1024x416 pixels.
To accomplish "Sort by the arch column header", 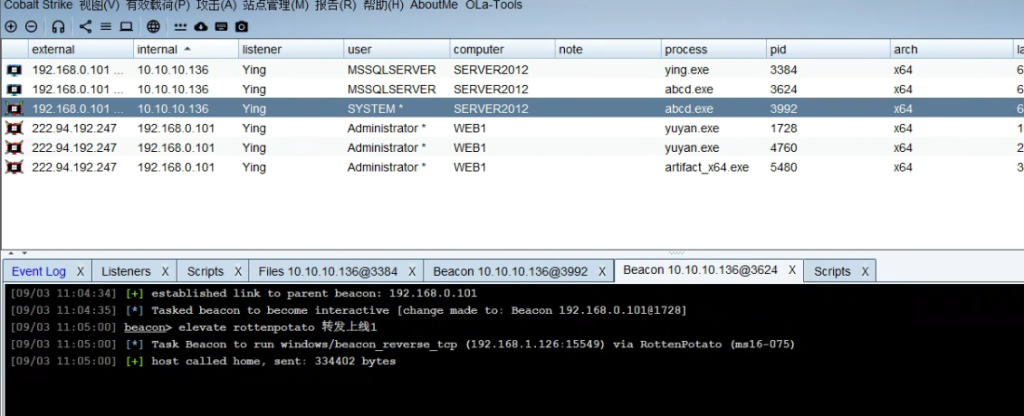I will [952, 50].
